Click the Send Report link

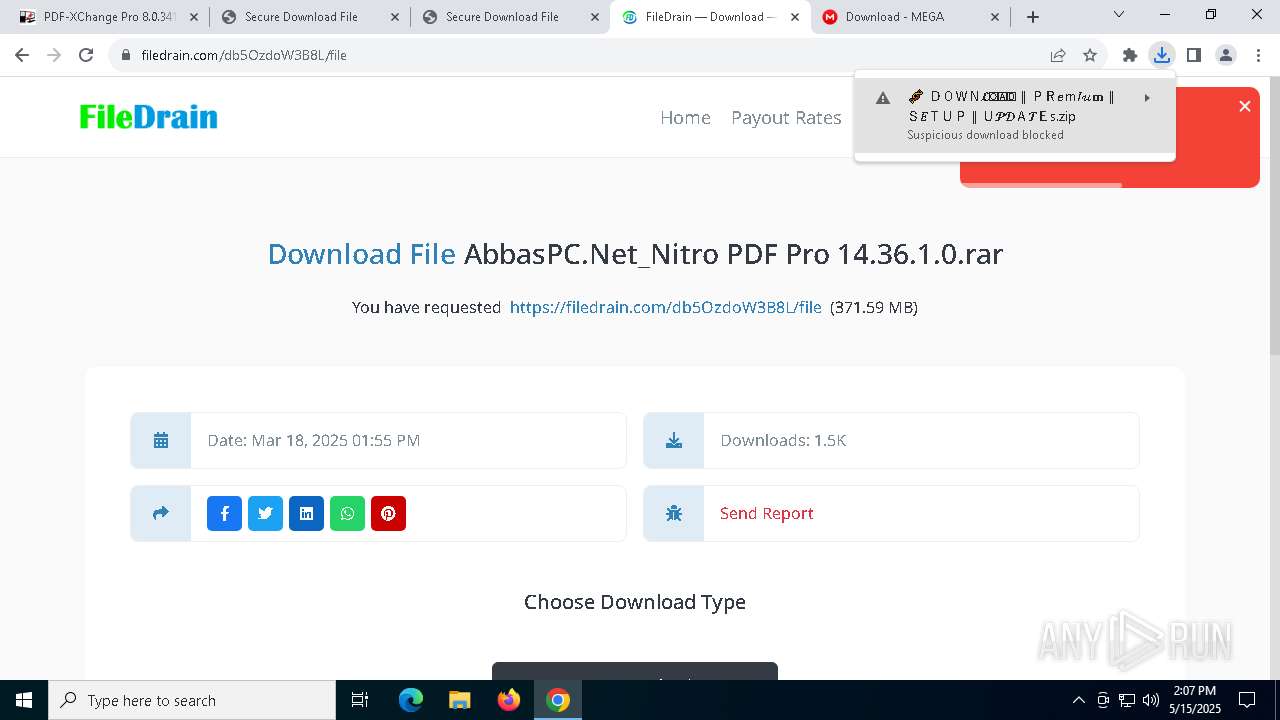pyautogui.click(x=766, y=513)
